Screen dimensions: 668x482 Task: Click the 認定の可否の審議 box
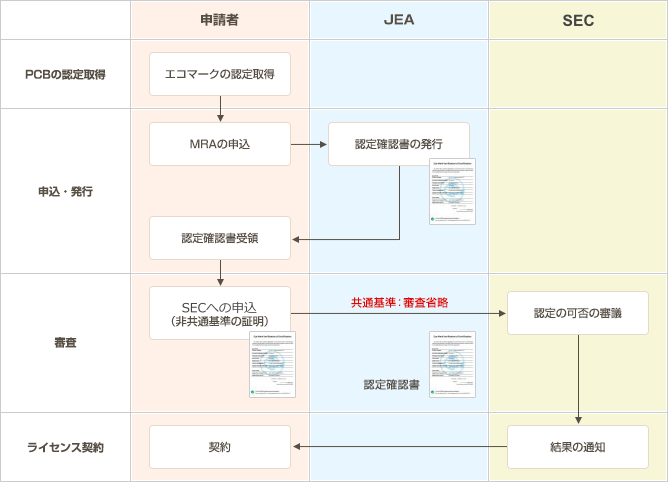click(578, 313)
